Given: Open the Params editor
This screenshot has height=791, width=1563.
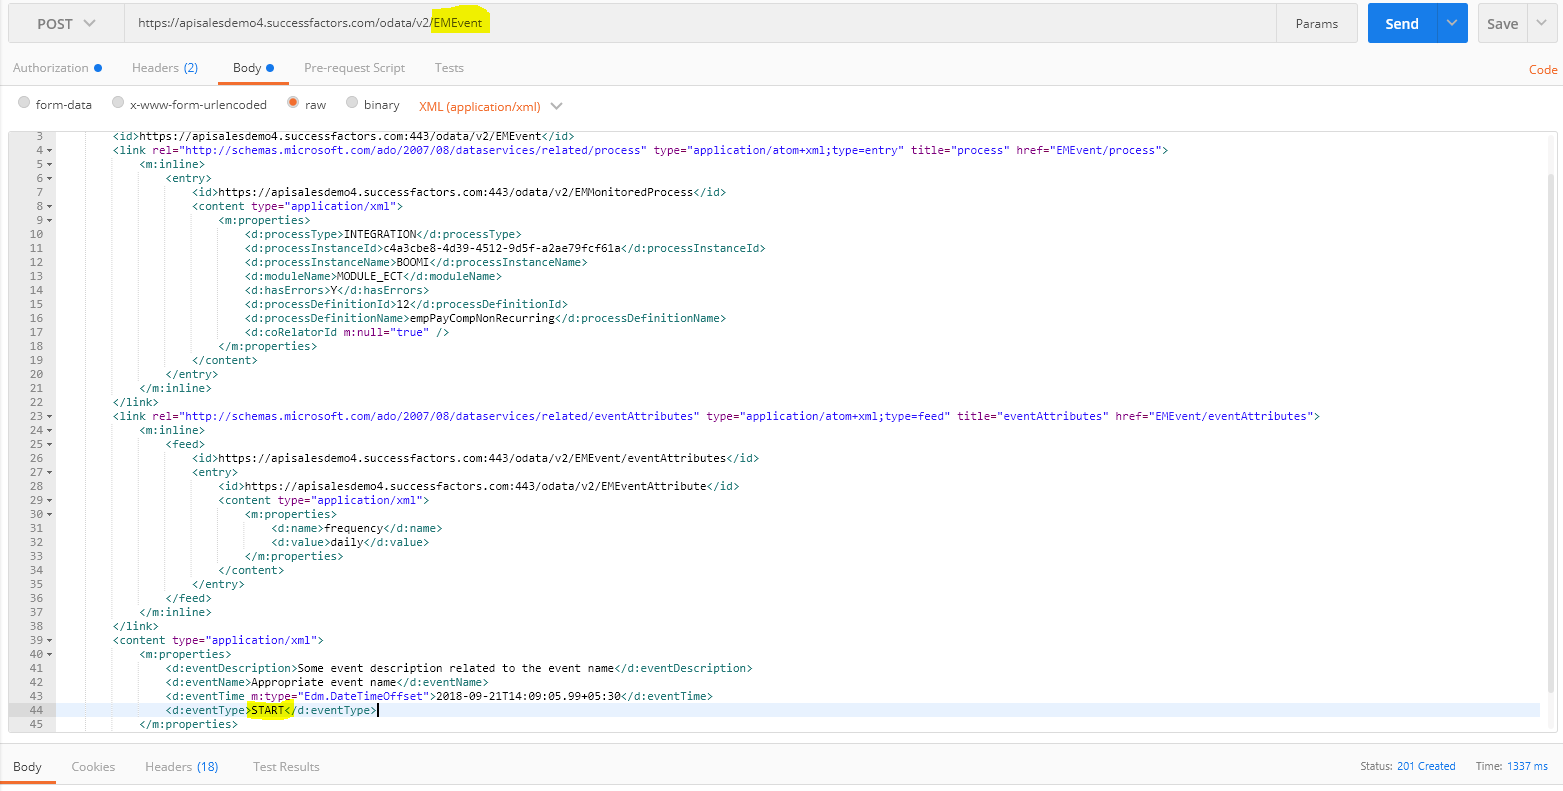Looking at the screenshot, I should (x=1316, y=23).
